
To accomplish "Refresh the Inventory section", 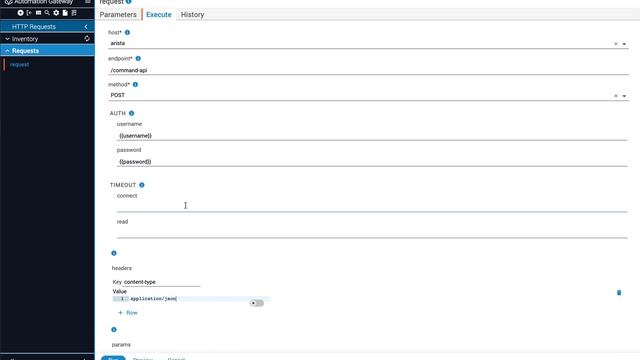I will coord(87,39).
